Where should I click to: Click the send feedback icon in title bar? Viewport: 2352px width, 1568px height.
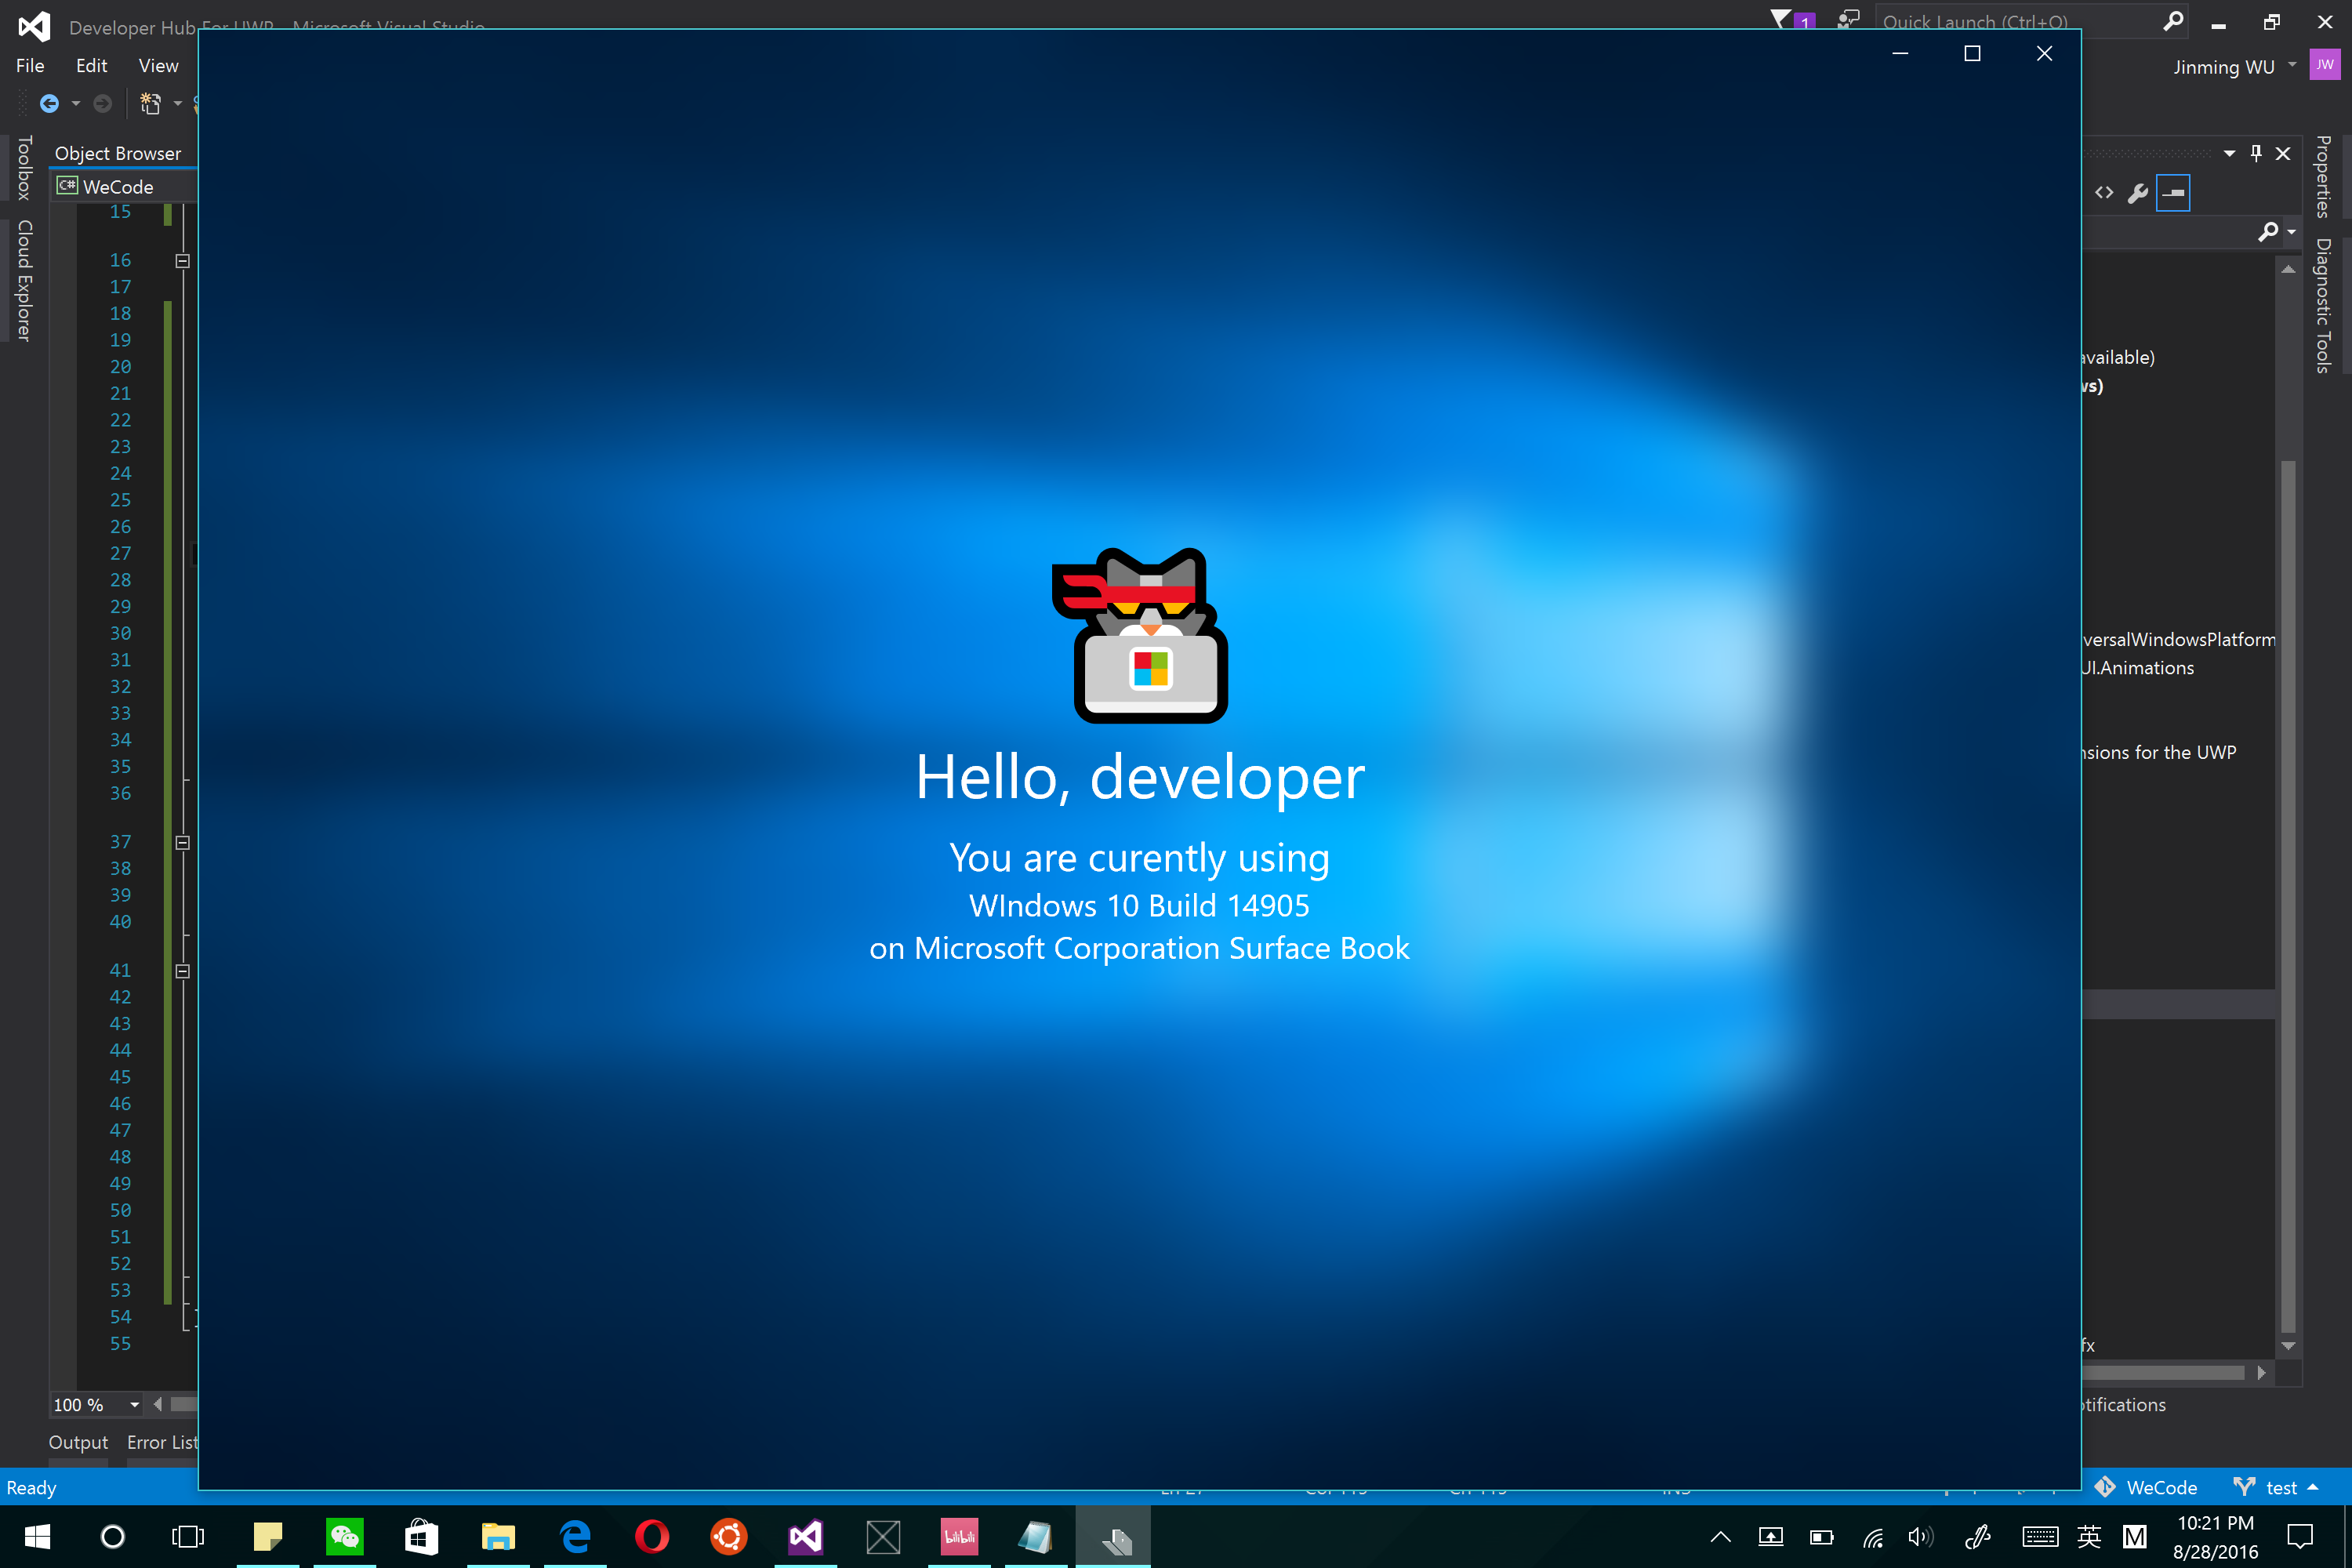[x=1848, y=19]
